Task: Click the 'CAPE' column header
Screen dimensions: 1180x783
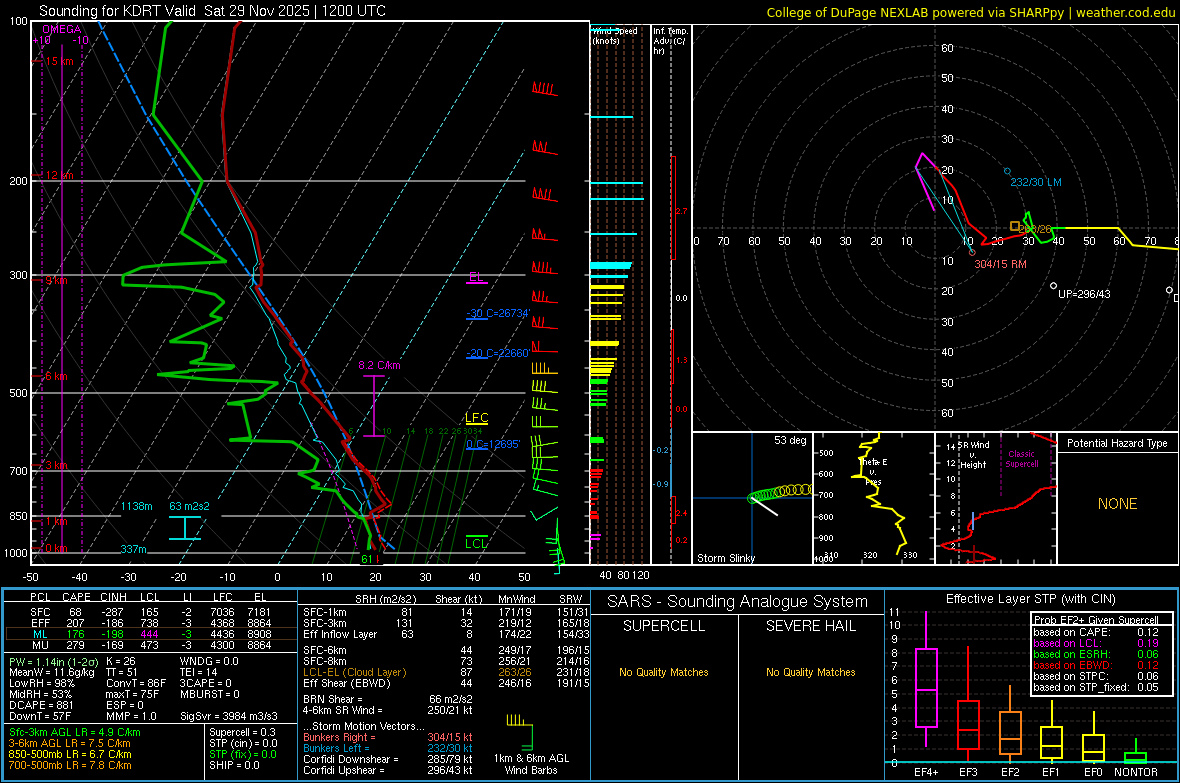Action: [76, 597]
